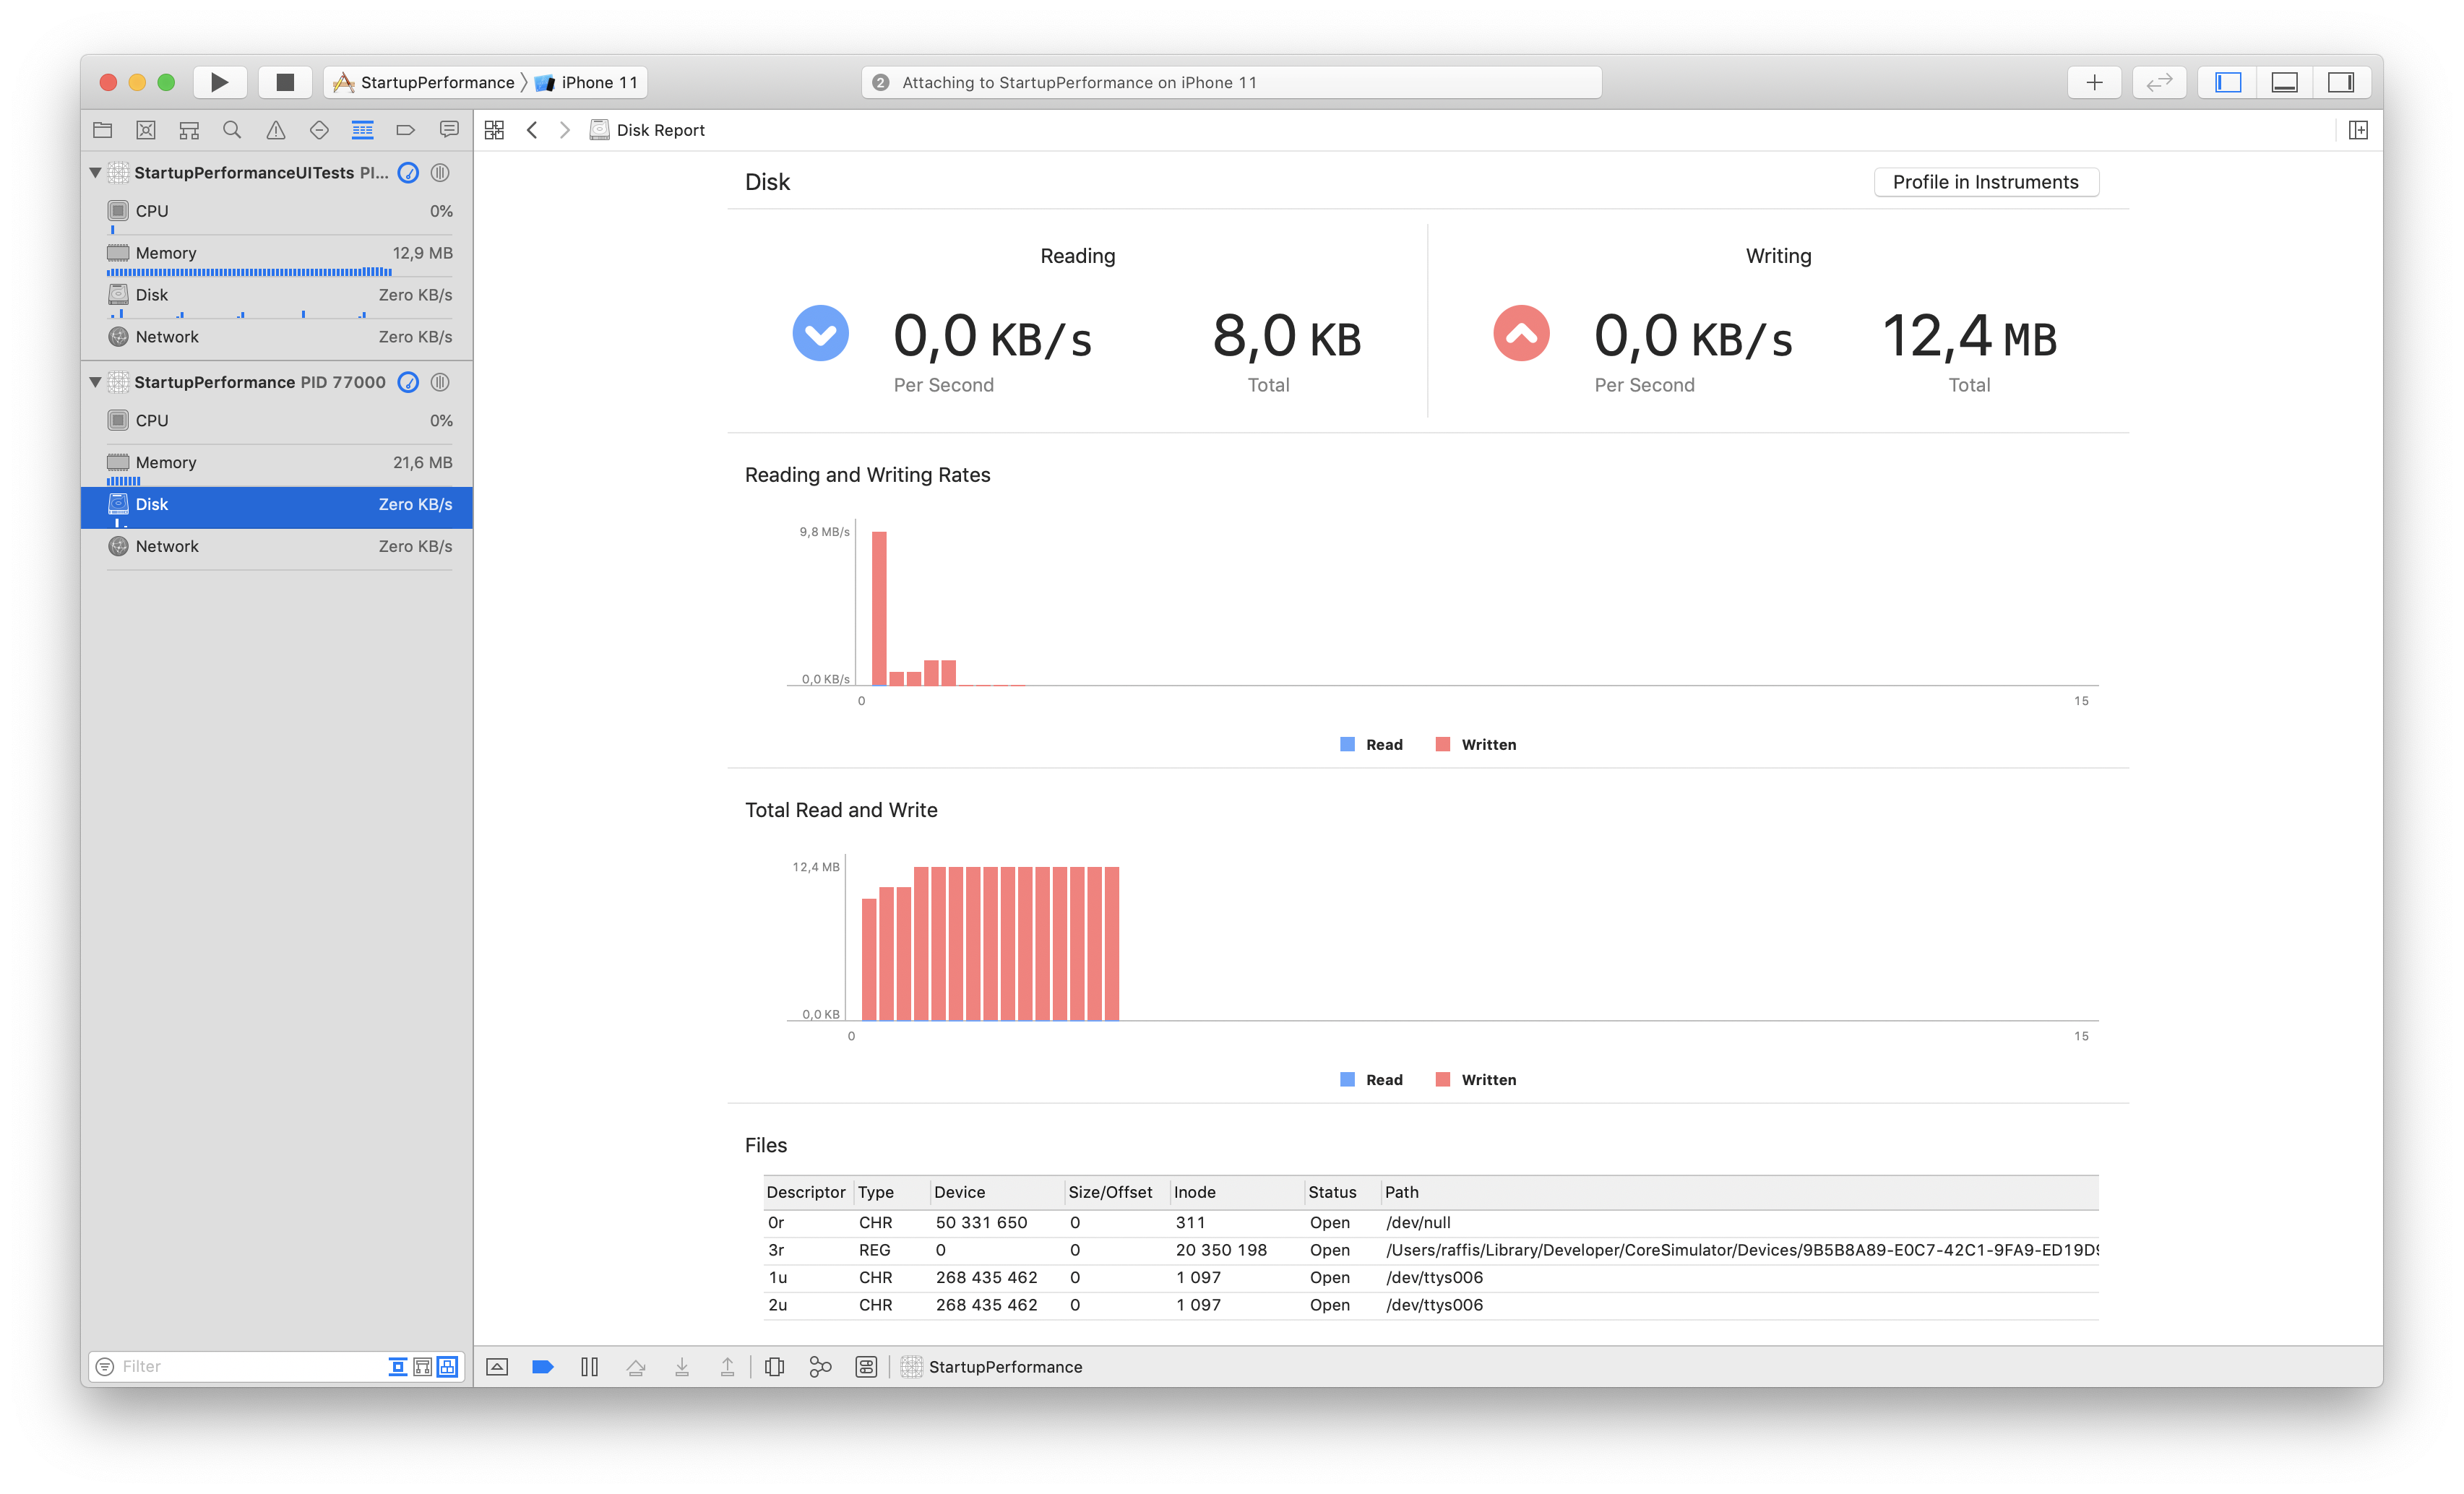Select the Debug navigator icon

click(362, 130)
